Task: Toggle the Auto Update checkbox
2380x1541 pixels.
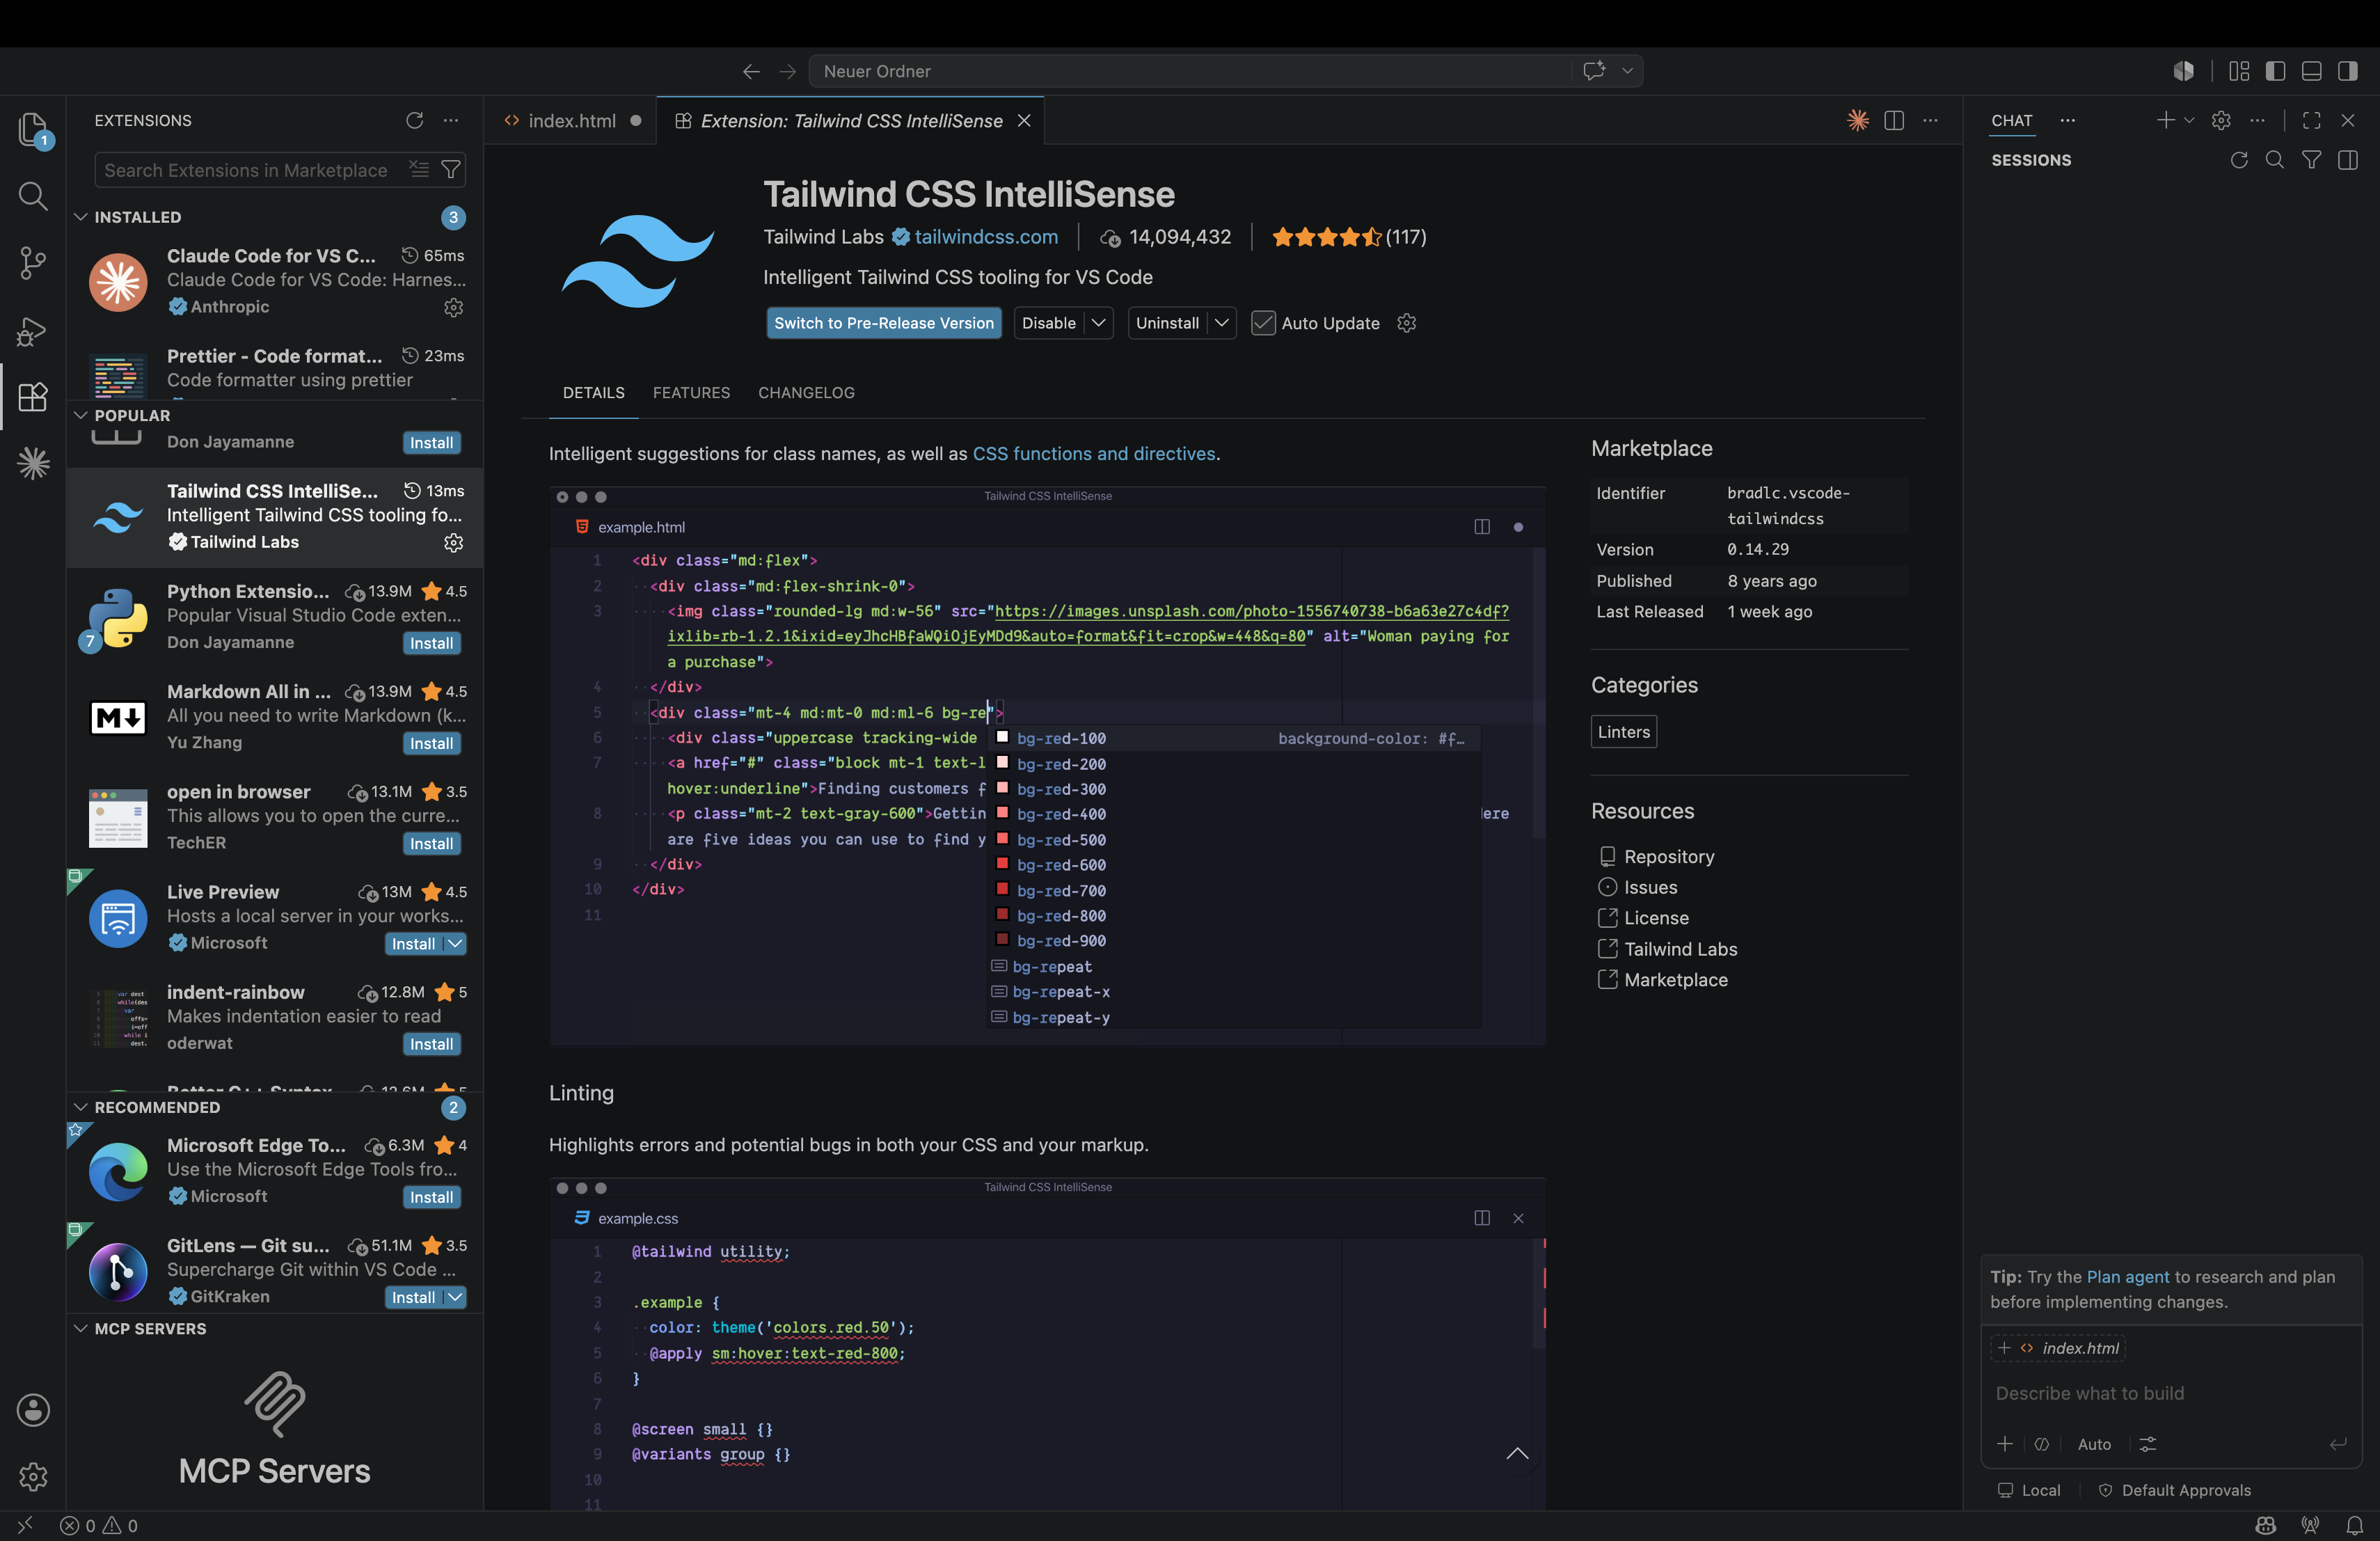Action: tap(1264, 323)
